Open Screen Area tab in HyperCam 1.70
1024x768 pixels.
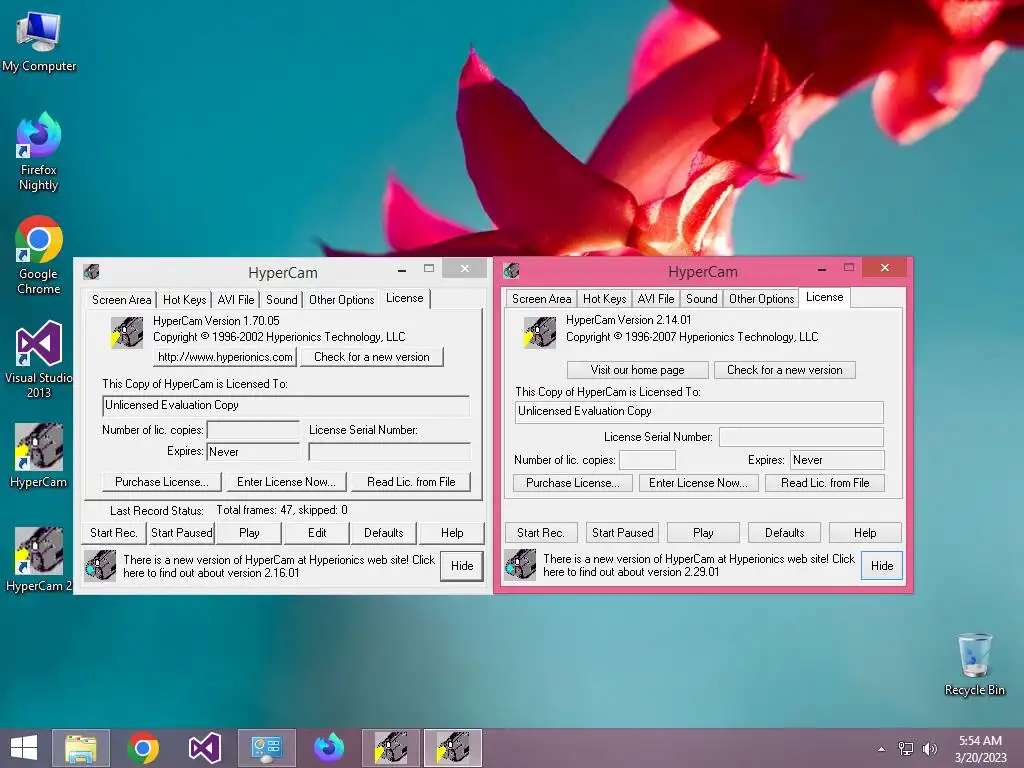click(121, 300)
